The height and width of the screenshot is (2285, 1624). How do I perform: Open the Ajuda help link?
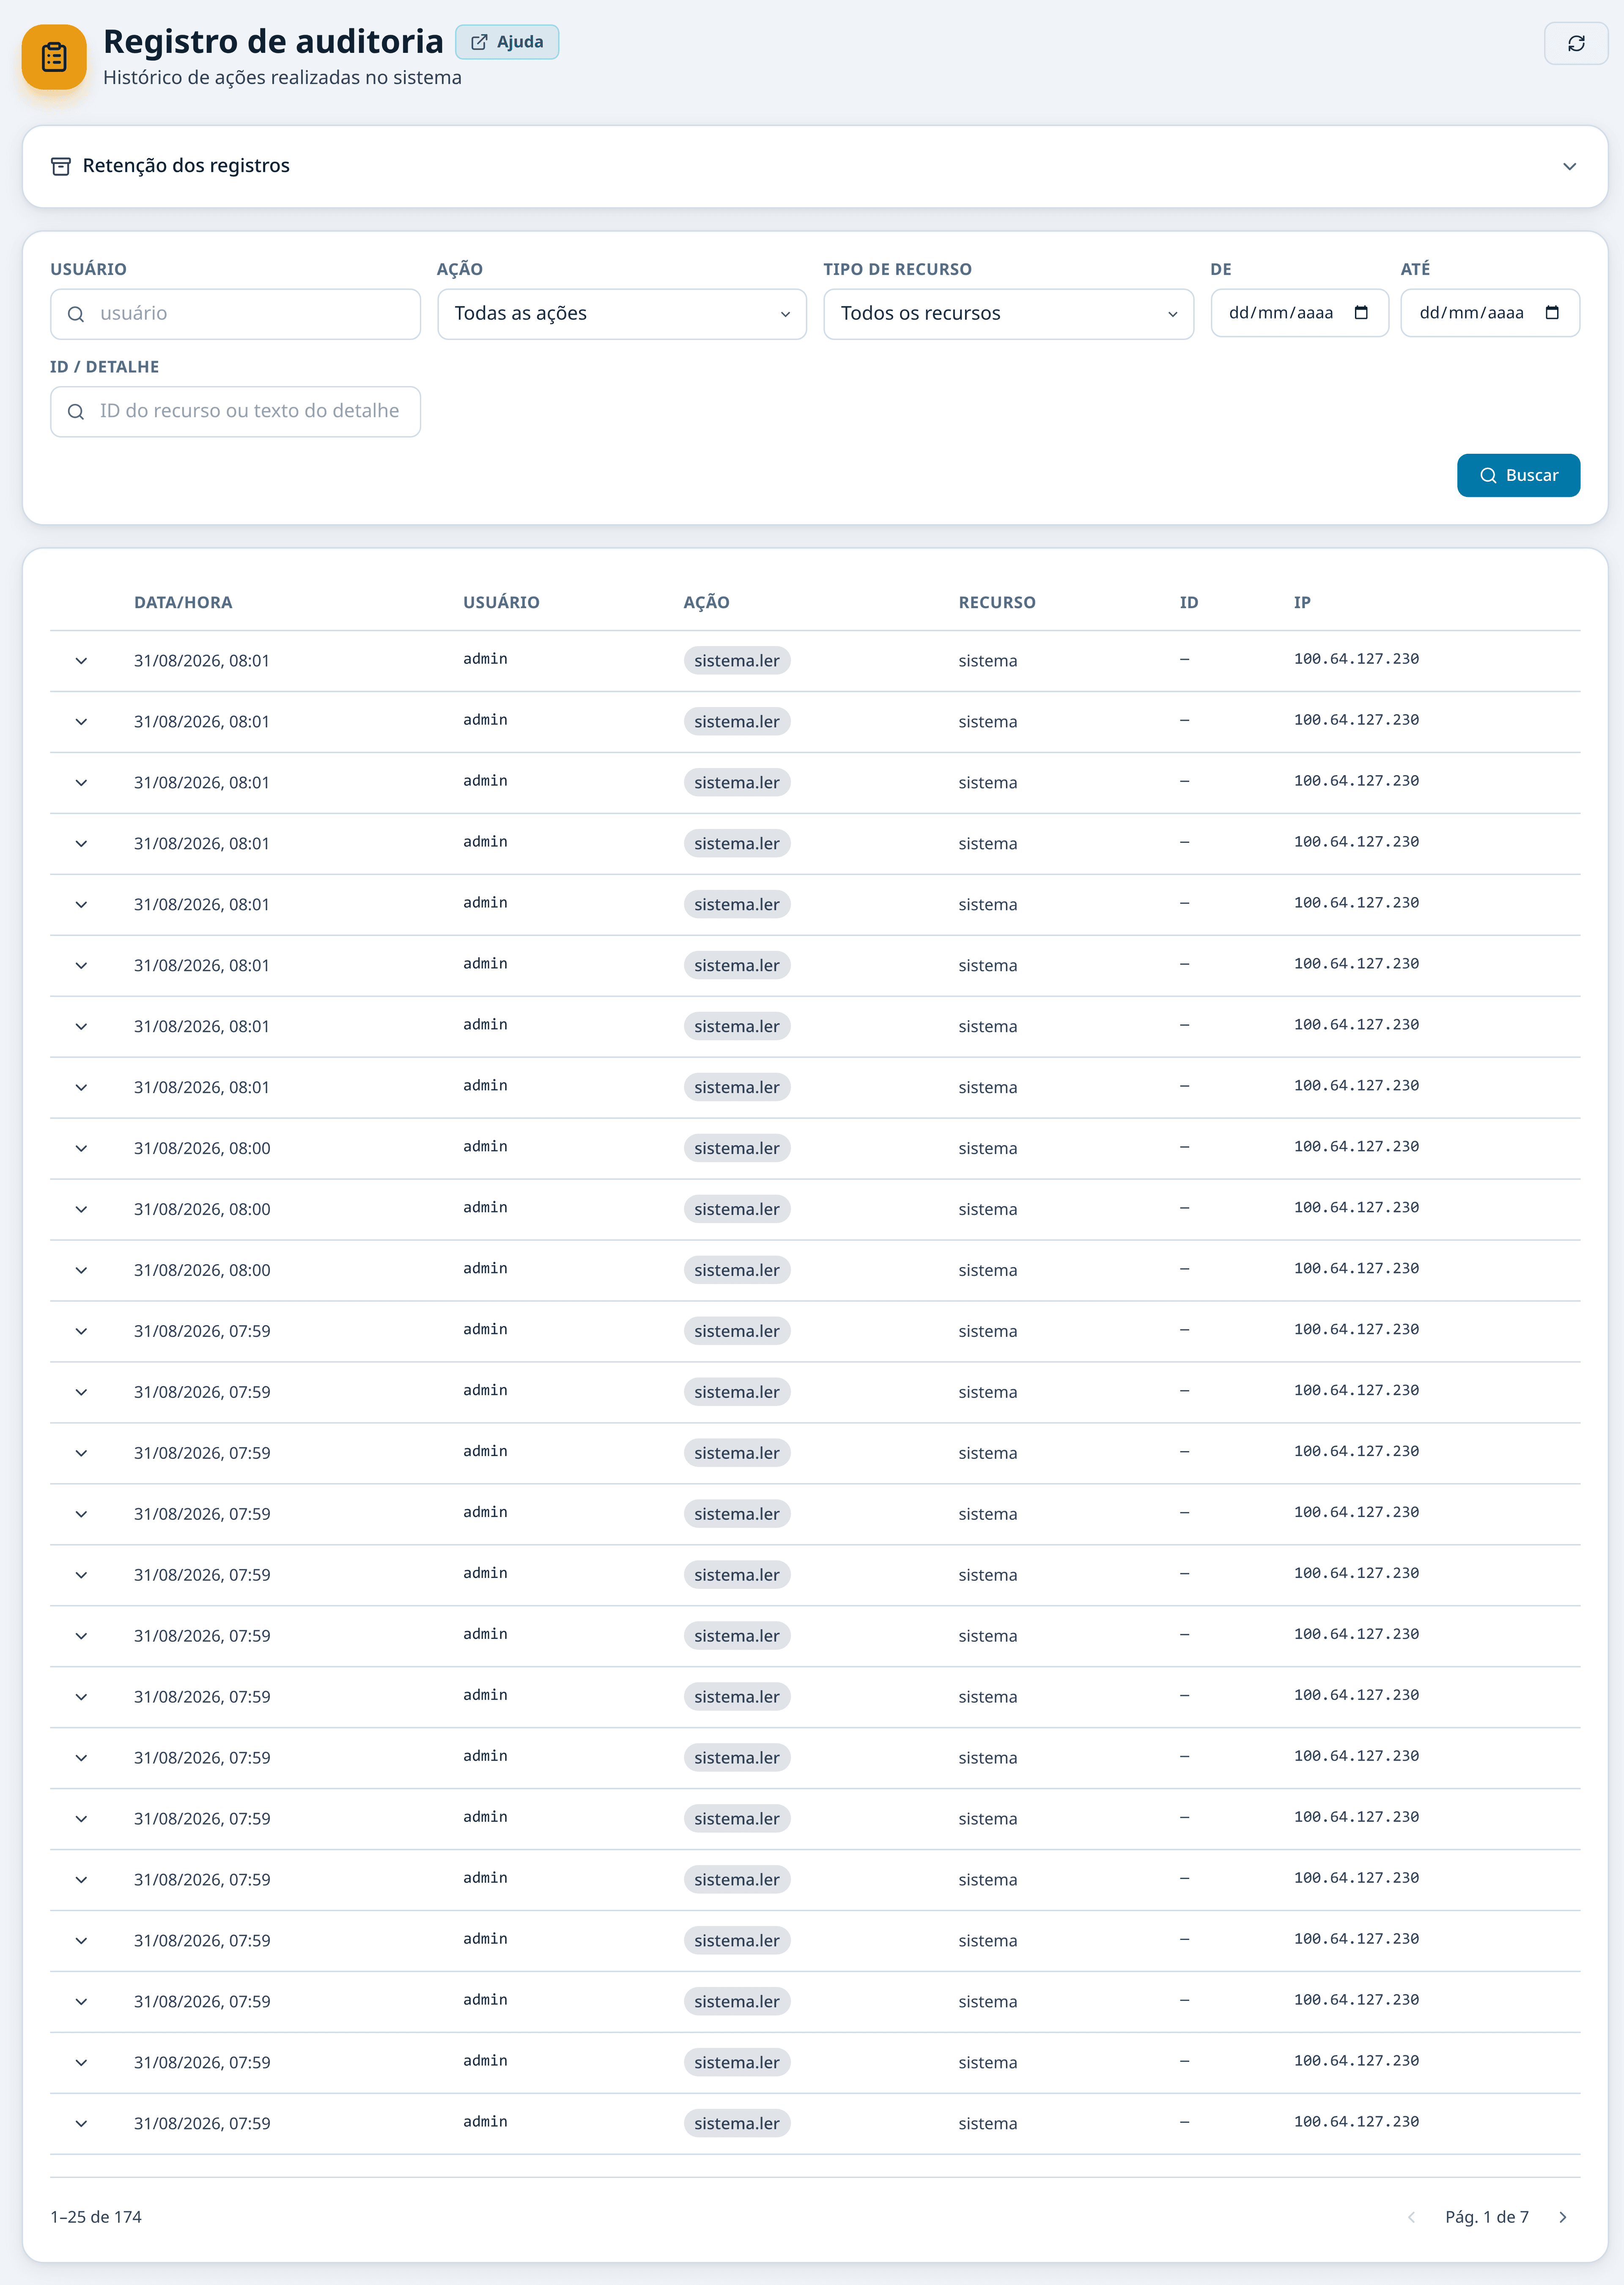point(507,42)
